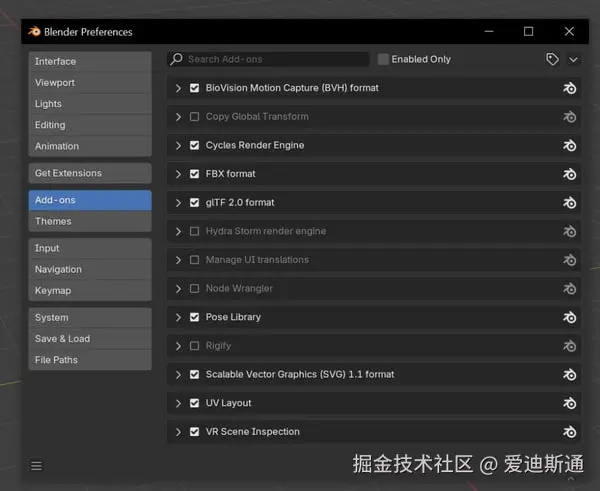
Task: Enable Copy Global Transform add-on checkbox
Action: pos(194,117)
